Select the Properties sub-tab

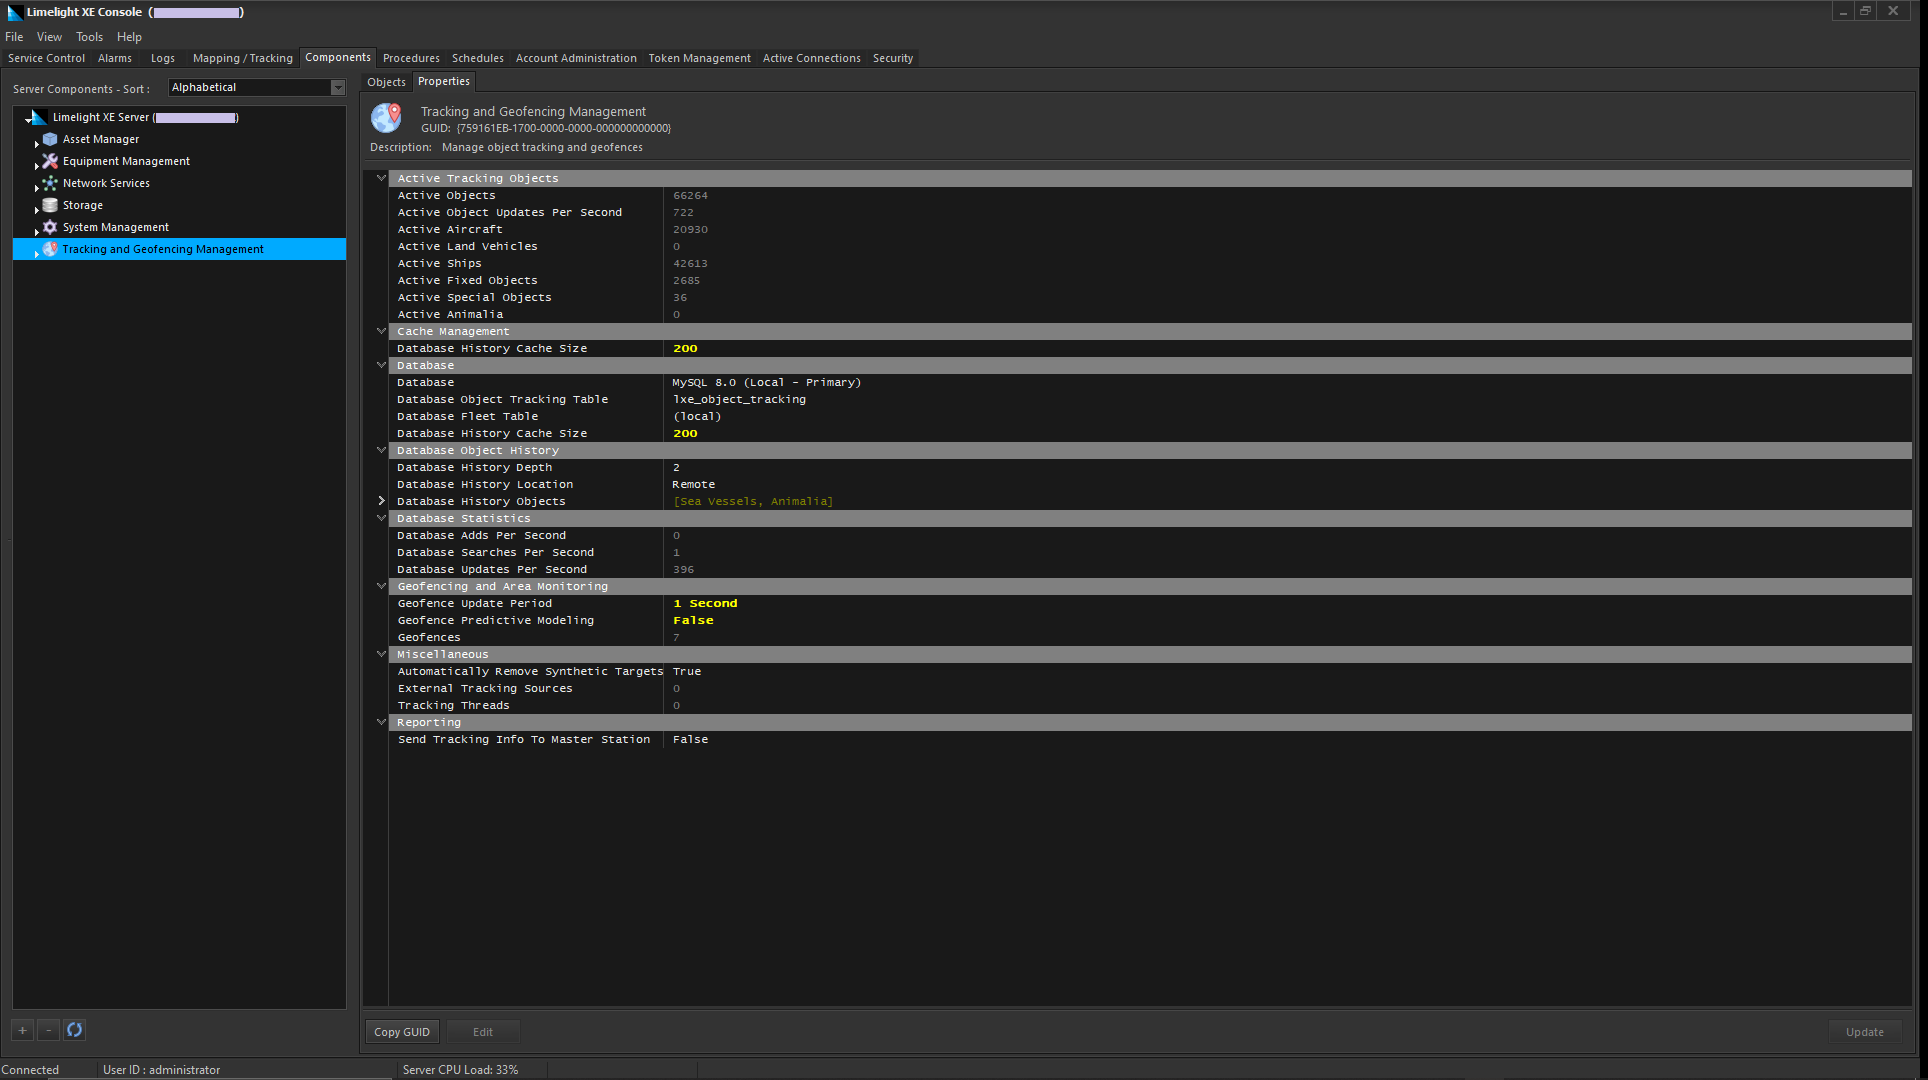point(444,82)
